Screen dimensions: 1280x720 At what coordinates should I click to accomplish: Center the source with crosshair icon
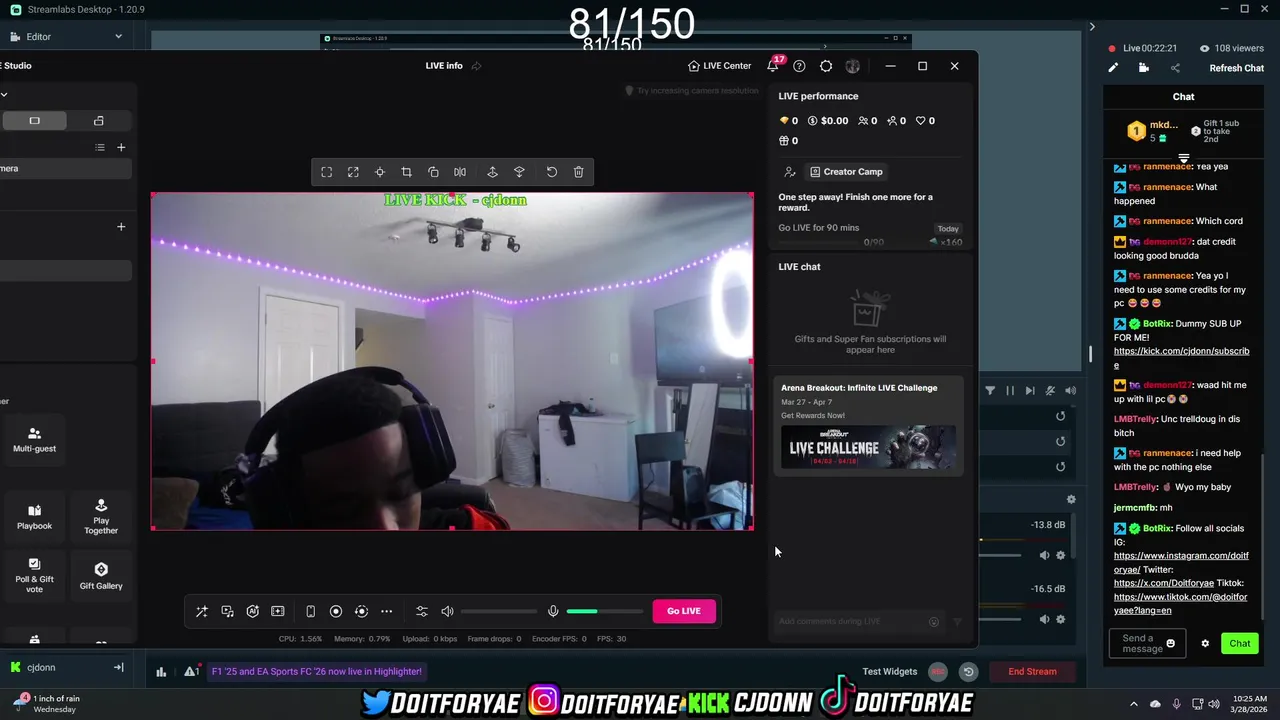(380, 172)
